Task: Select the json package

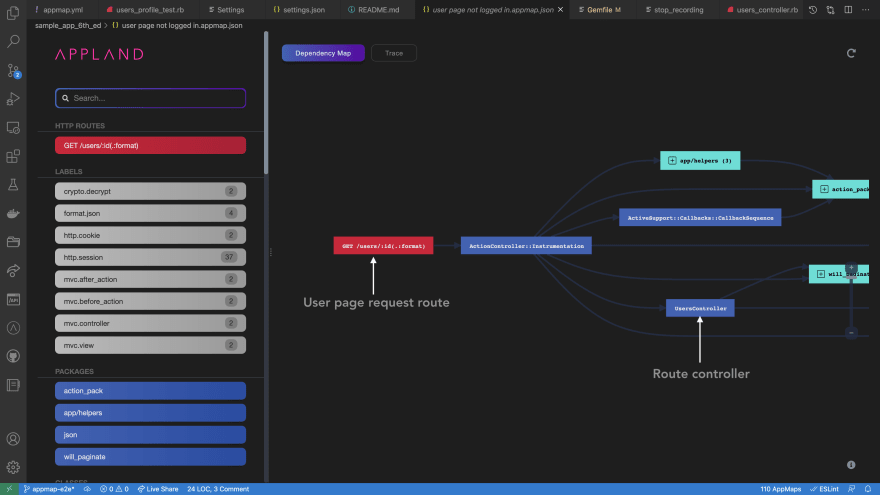Action: tap(150, 434)
